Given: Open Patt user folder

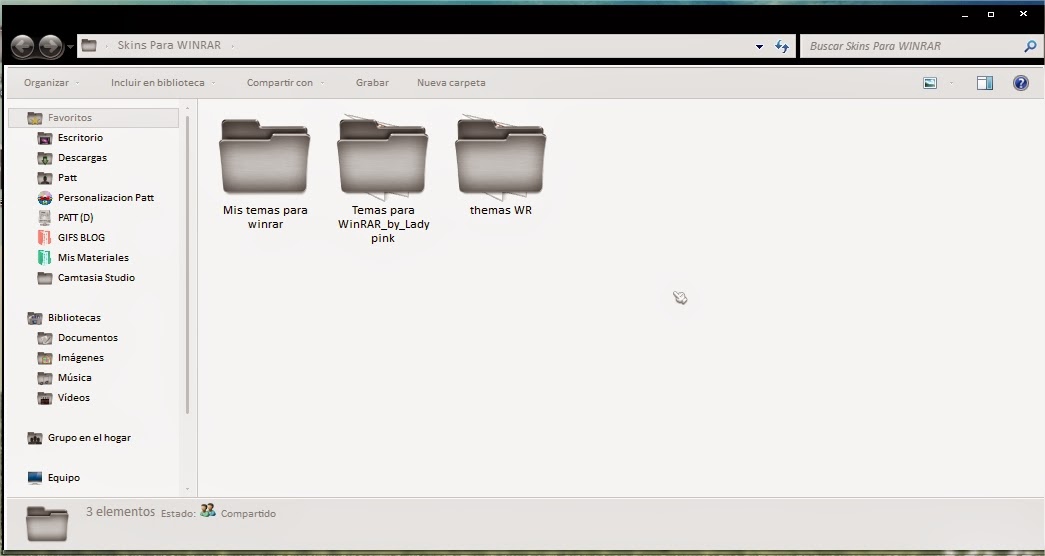Looking at the screenshot, I should 67,177.
